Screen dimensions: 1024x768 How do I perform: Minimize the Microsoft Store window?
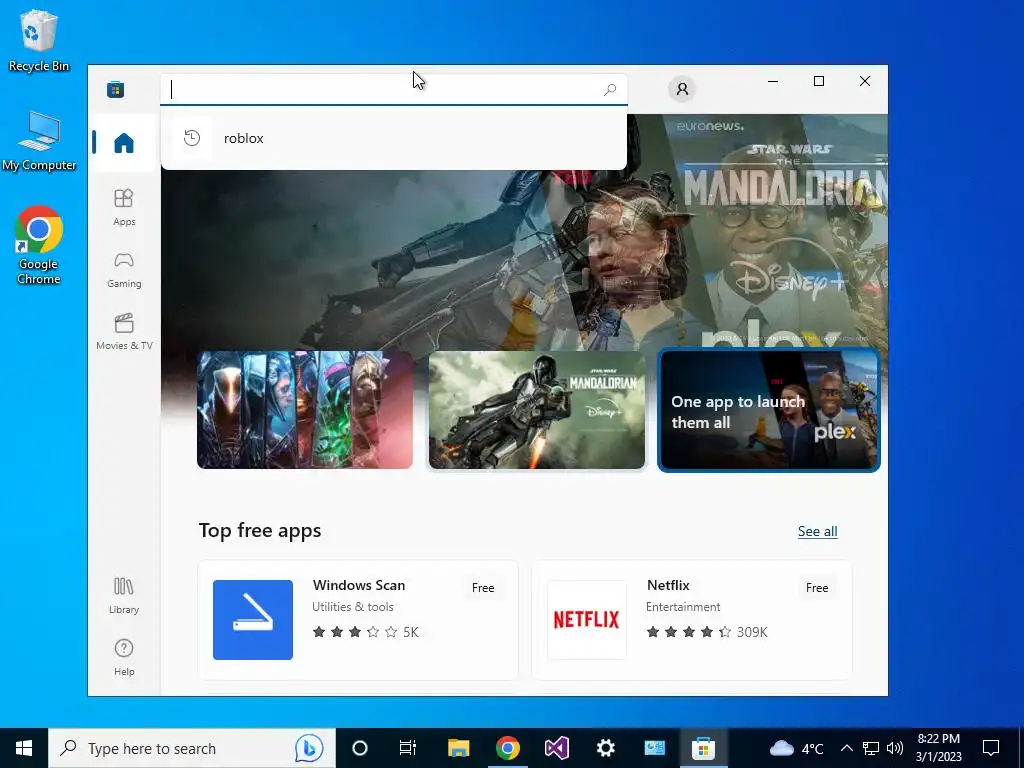(773, 81)
